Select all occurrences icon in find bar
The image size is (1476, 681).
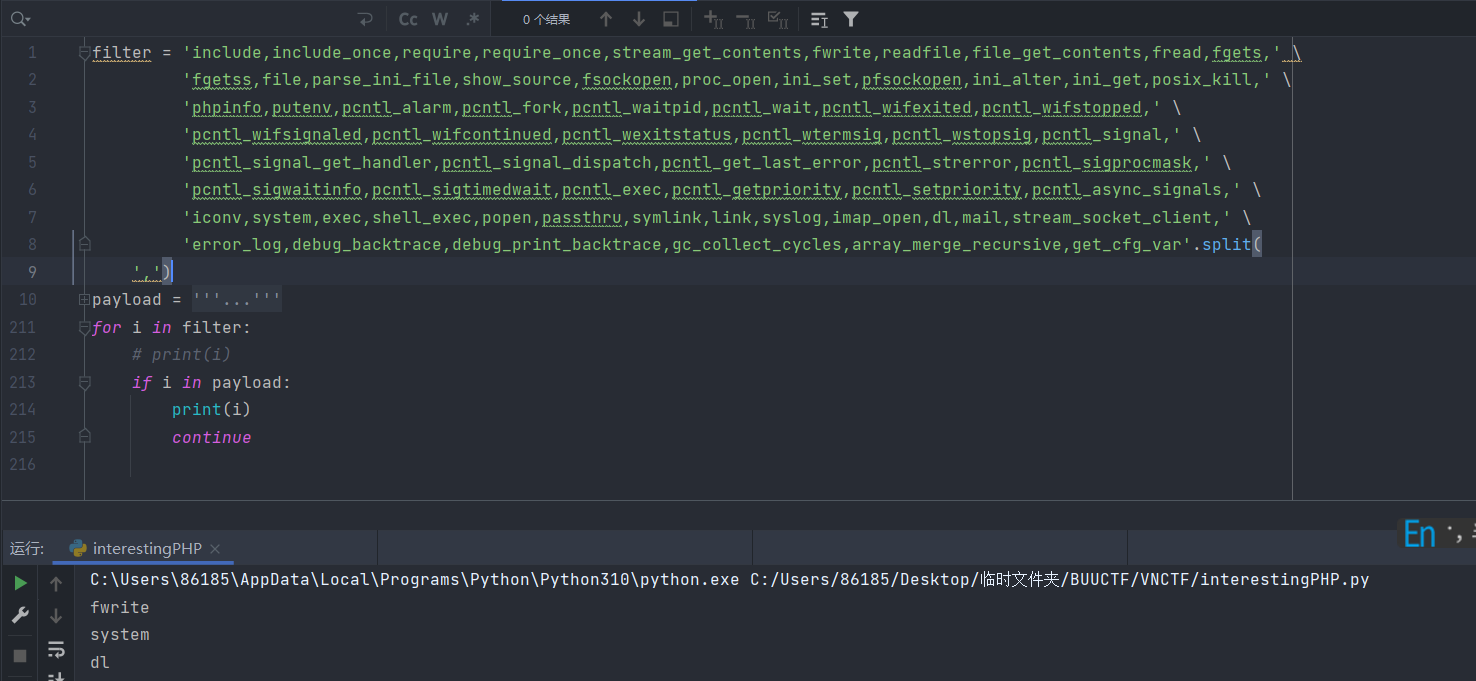point(777,19)
